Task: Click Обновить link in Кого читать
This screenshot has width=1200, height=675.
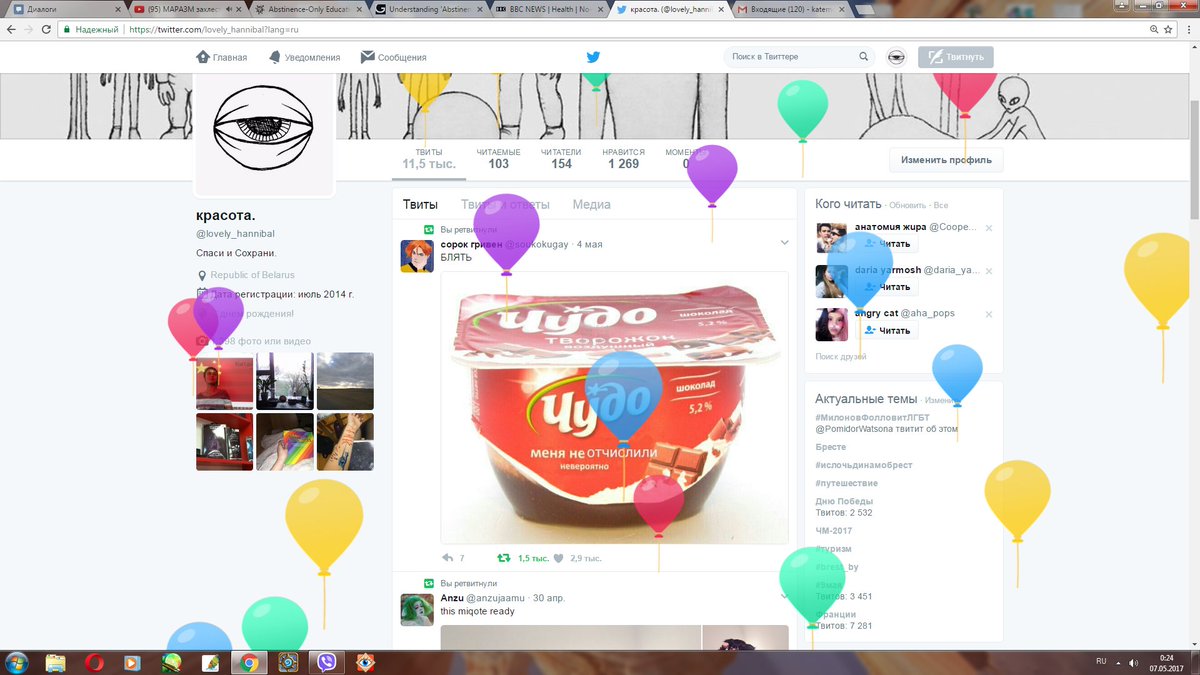Action: [907, 205]
